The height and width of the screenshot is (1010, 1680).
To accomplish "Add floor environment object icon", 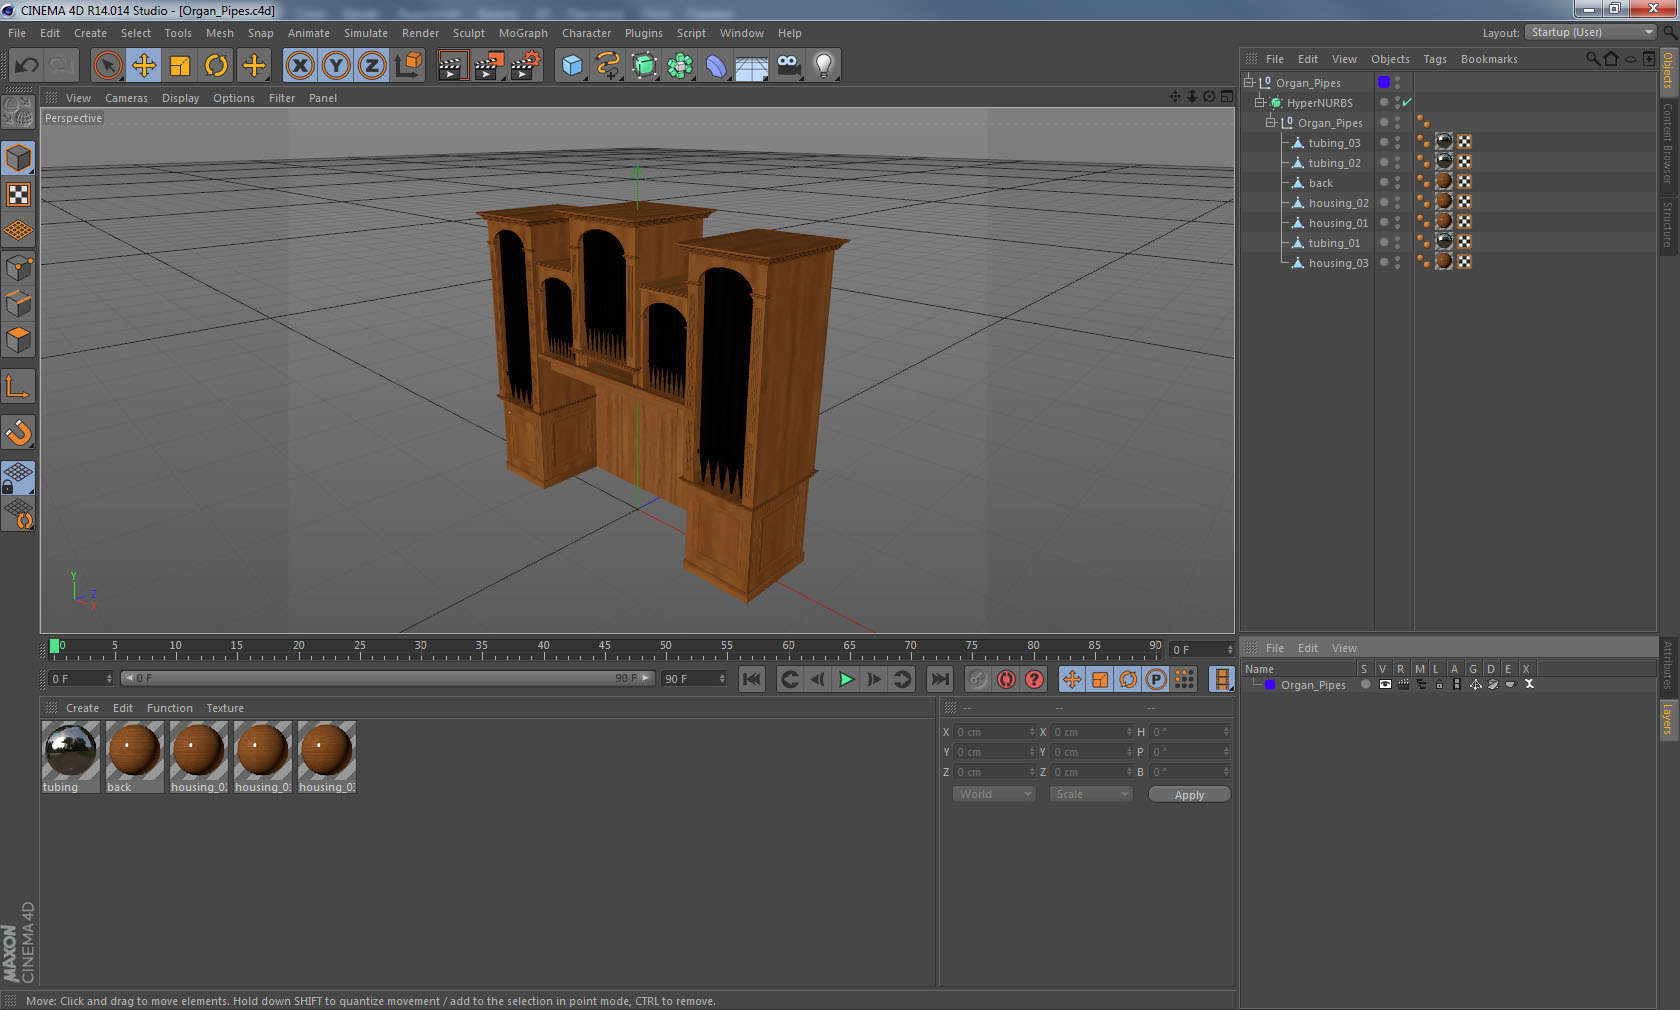I will pos(752,66).
